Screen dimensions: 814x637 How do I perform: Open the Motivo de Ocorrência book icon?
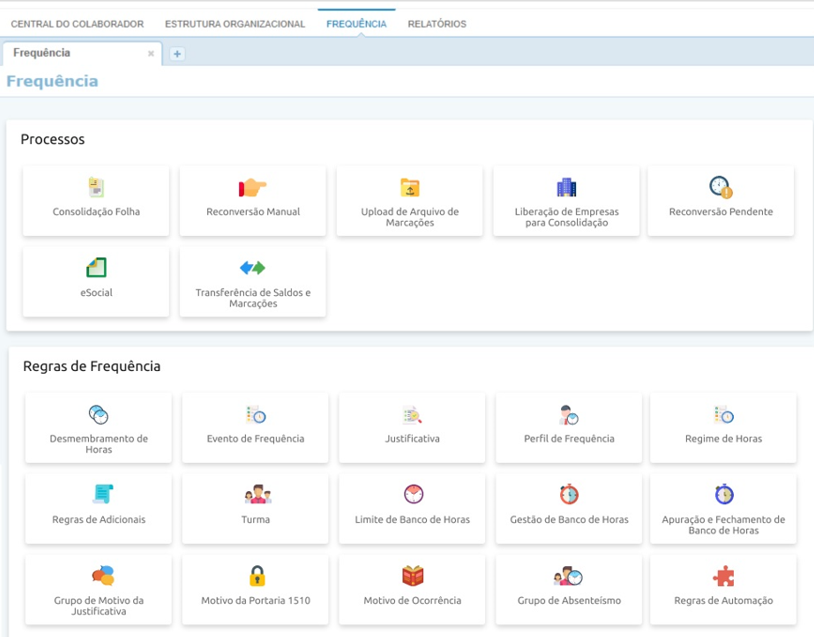click(412, 576)
